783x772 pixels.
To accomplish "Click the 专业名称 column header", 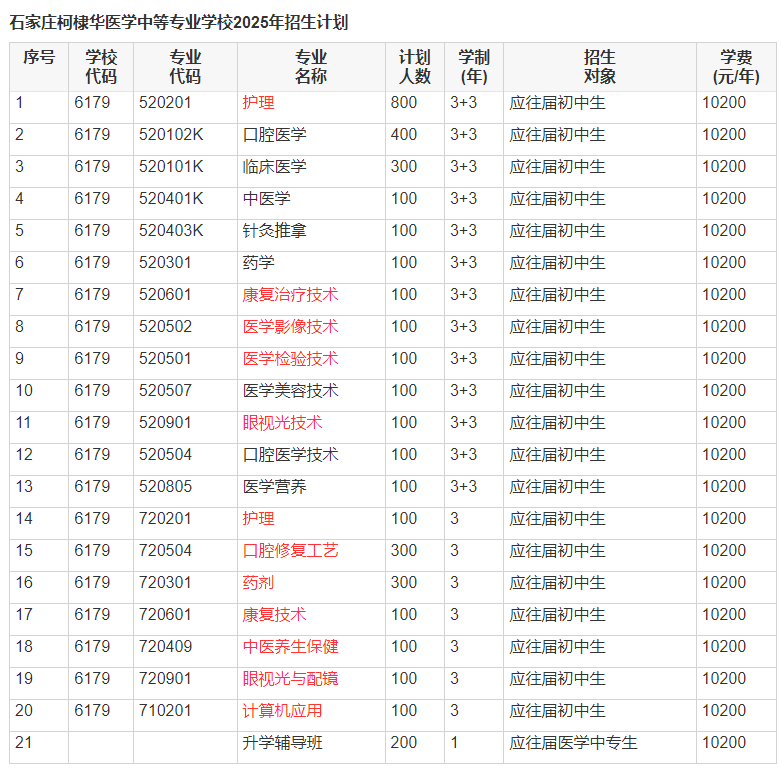I will click(311, 67).
